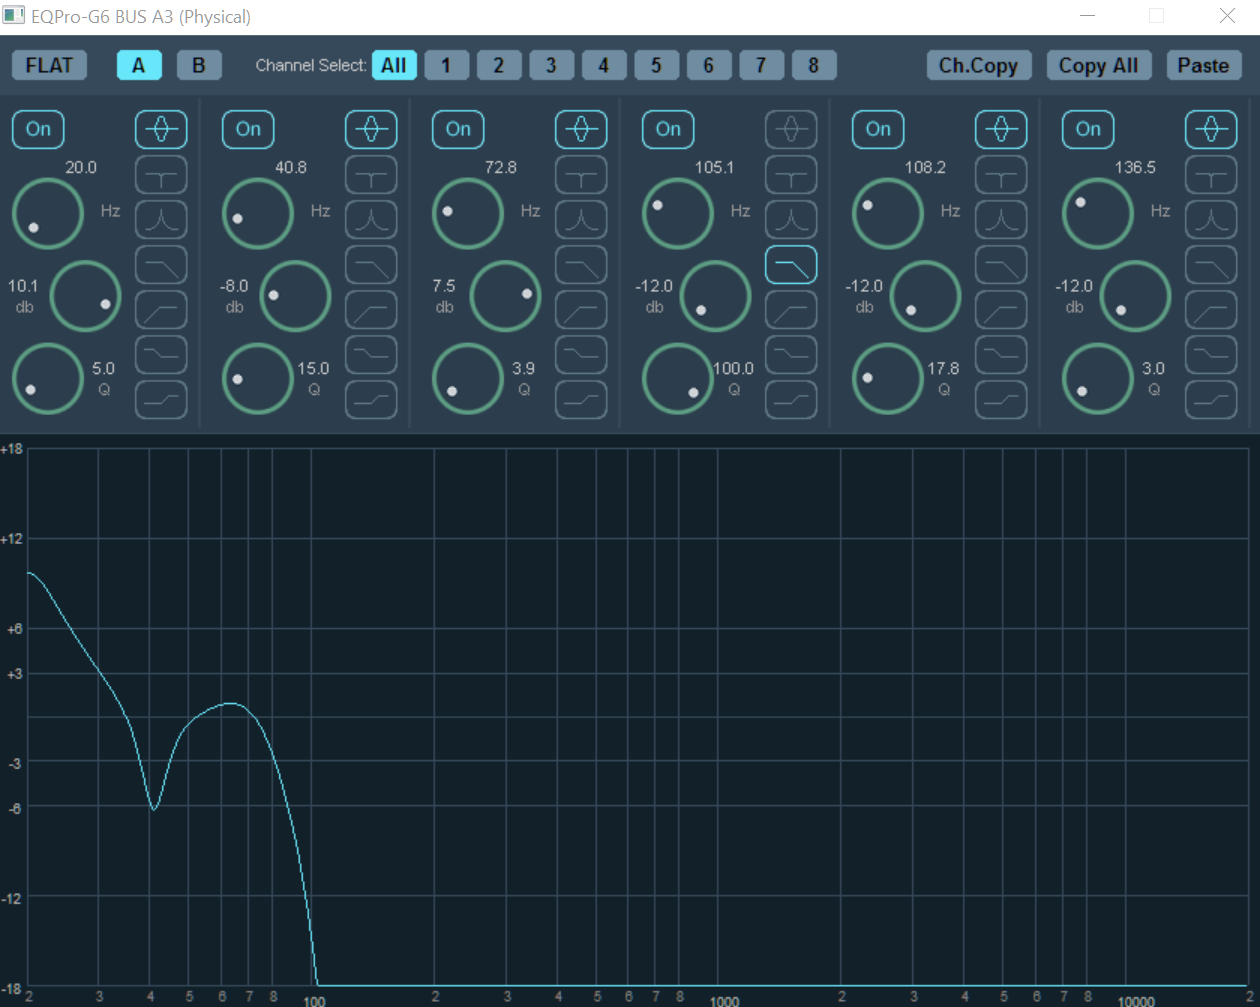Disable the 72.8 Hz band On switch
The height and width of the screenshot is (1007, 1260).
pyautogui.click(x=458, y=129)
